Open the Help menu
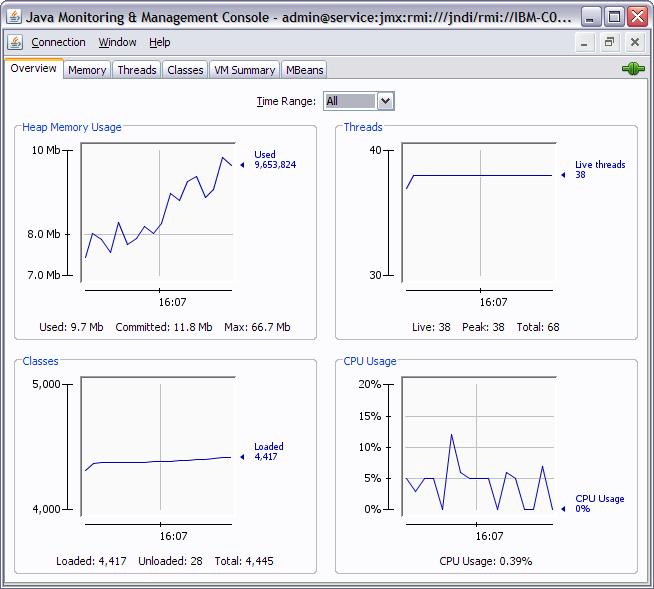The height and width of the screenshot is (589, 654). click(x=160, y=42)
